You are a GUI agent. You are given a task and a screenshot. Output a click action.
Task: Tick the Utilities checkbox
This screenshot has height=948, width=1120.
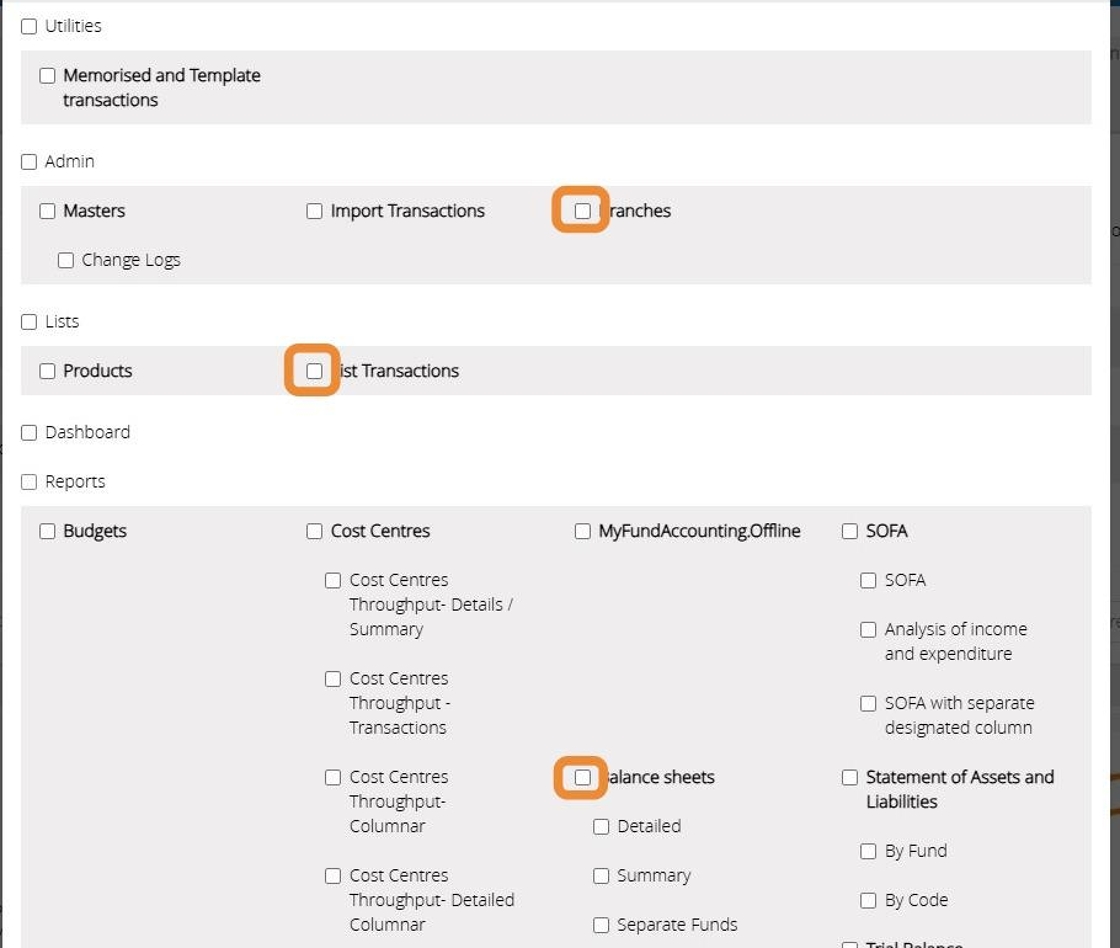click(x=29, y=27)
